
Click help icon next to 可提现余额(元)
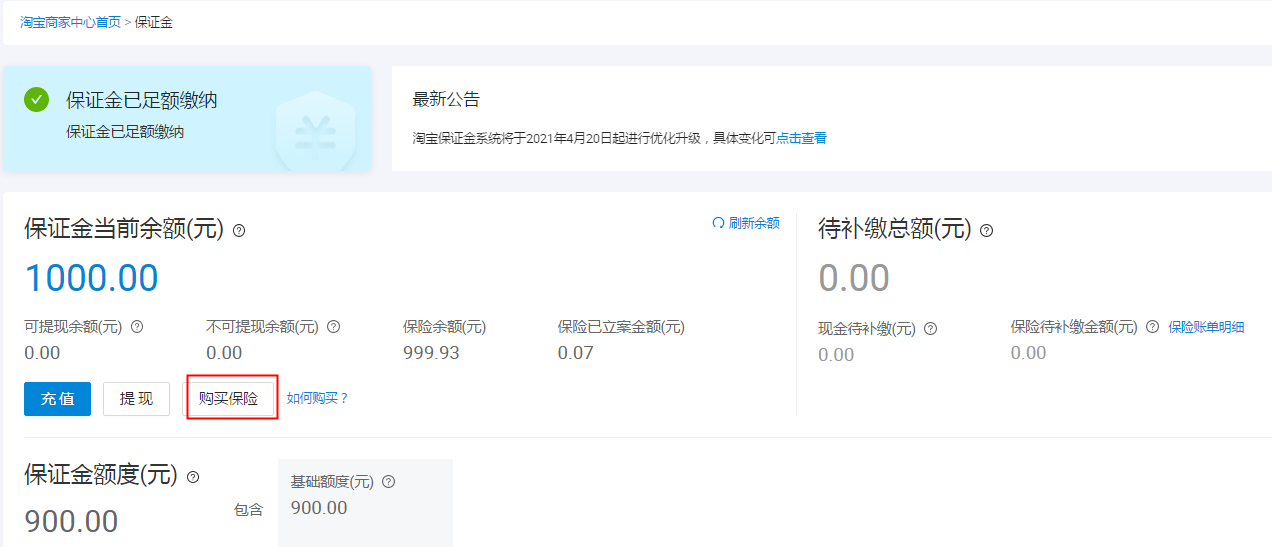click(x=137, y=326)
